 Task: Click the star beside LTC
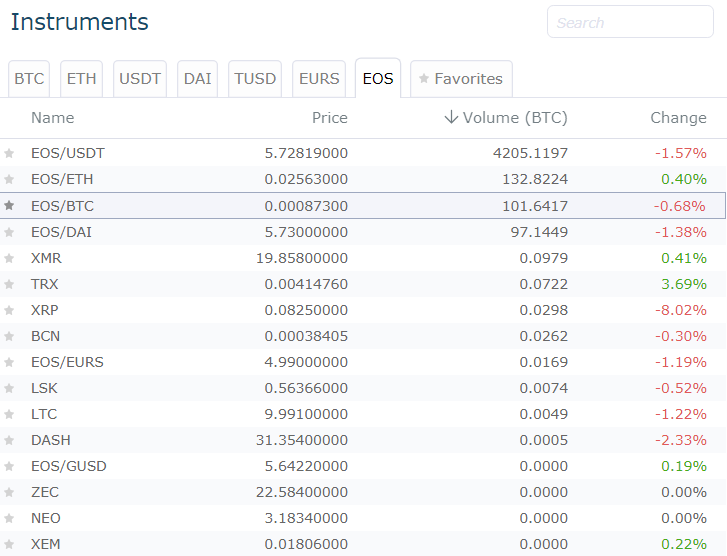click(x=9, y=414)
